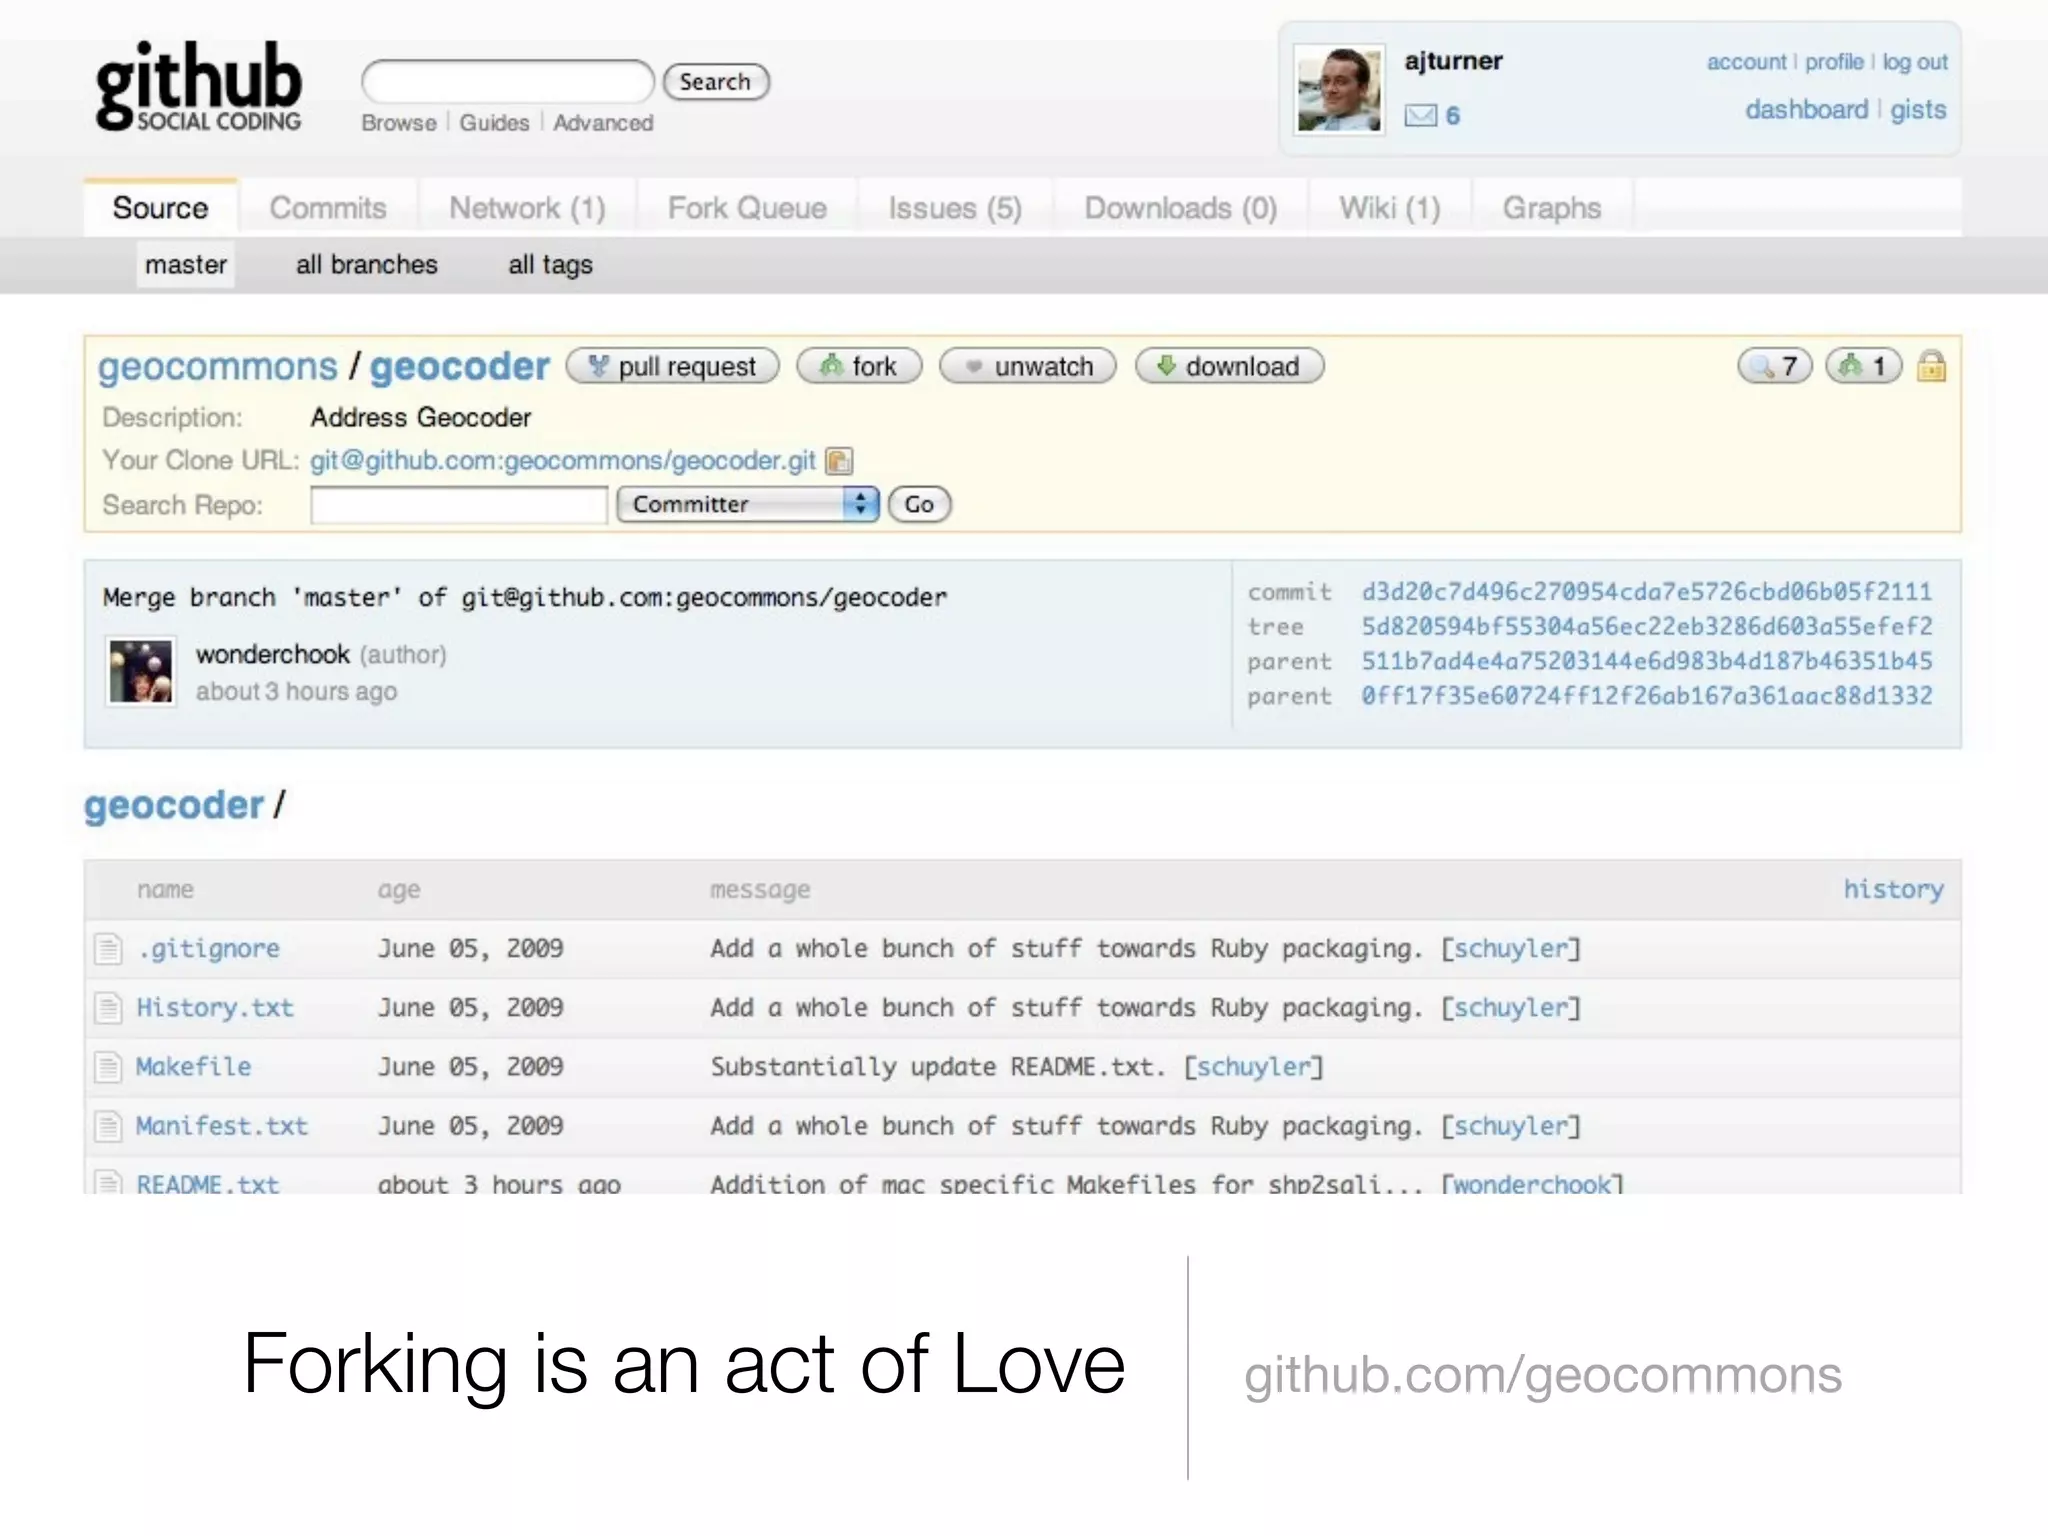Click the fork button

860,366
